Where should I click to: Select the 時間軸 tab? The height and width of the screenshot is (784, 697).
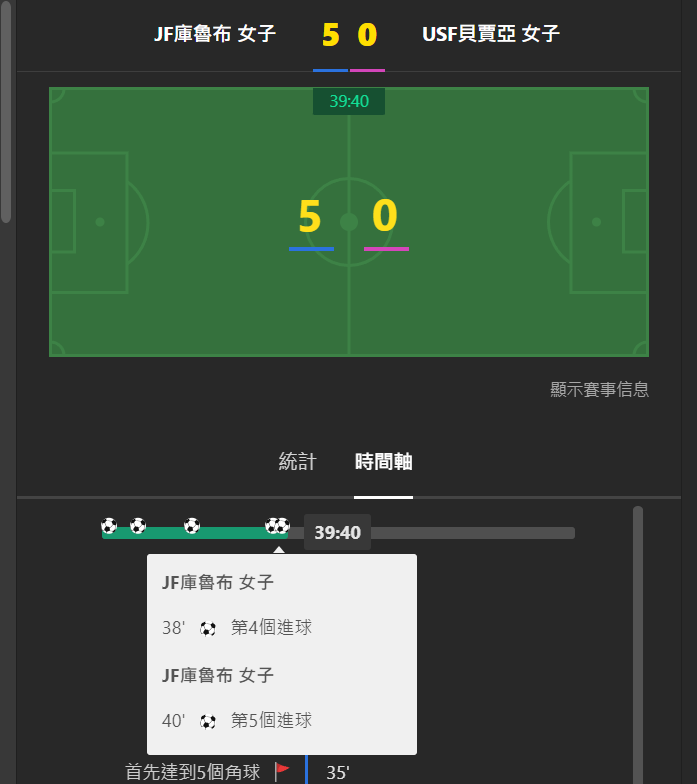click(384, 462)
